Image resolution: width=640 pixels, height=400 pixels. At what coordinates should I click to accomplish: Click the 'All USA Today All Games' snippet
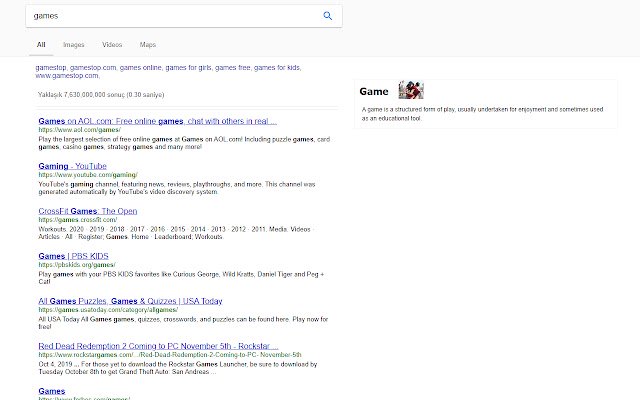tap(183, 322)
